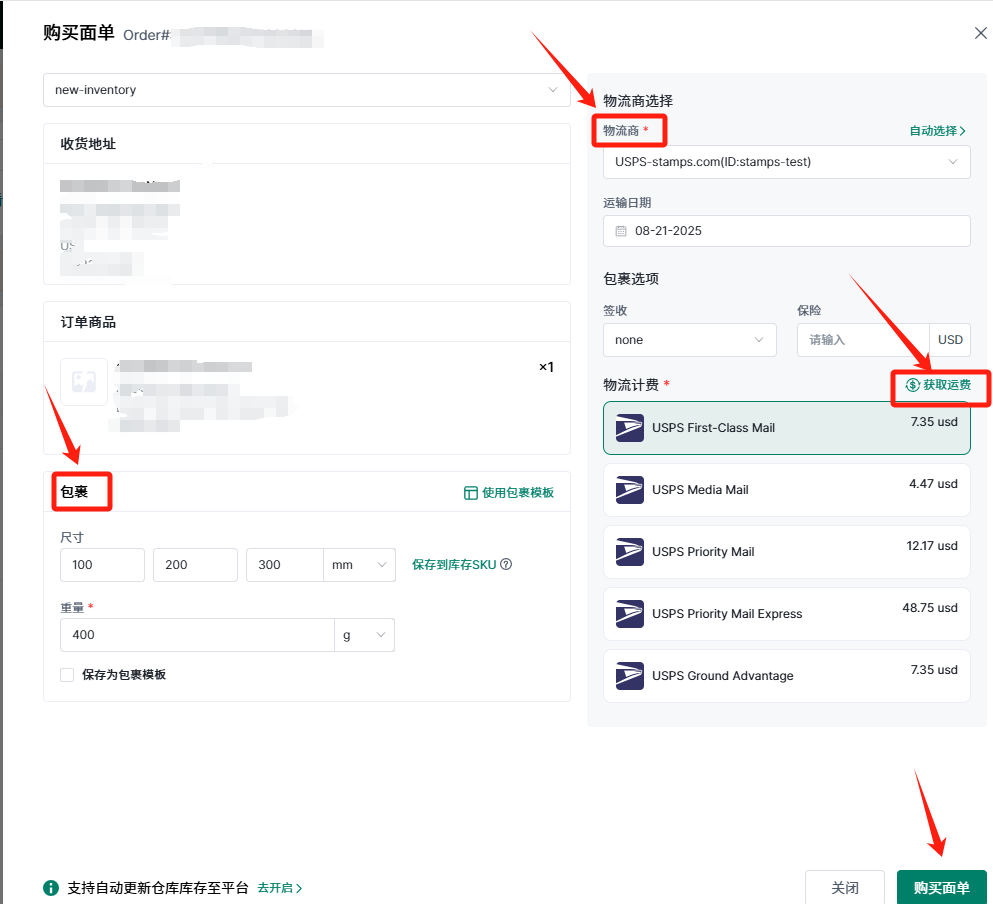Click 获取运费 to fetch shipping rates
993x904 pixels.
[x=939, y=385]
